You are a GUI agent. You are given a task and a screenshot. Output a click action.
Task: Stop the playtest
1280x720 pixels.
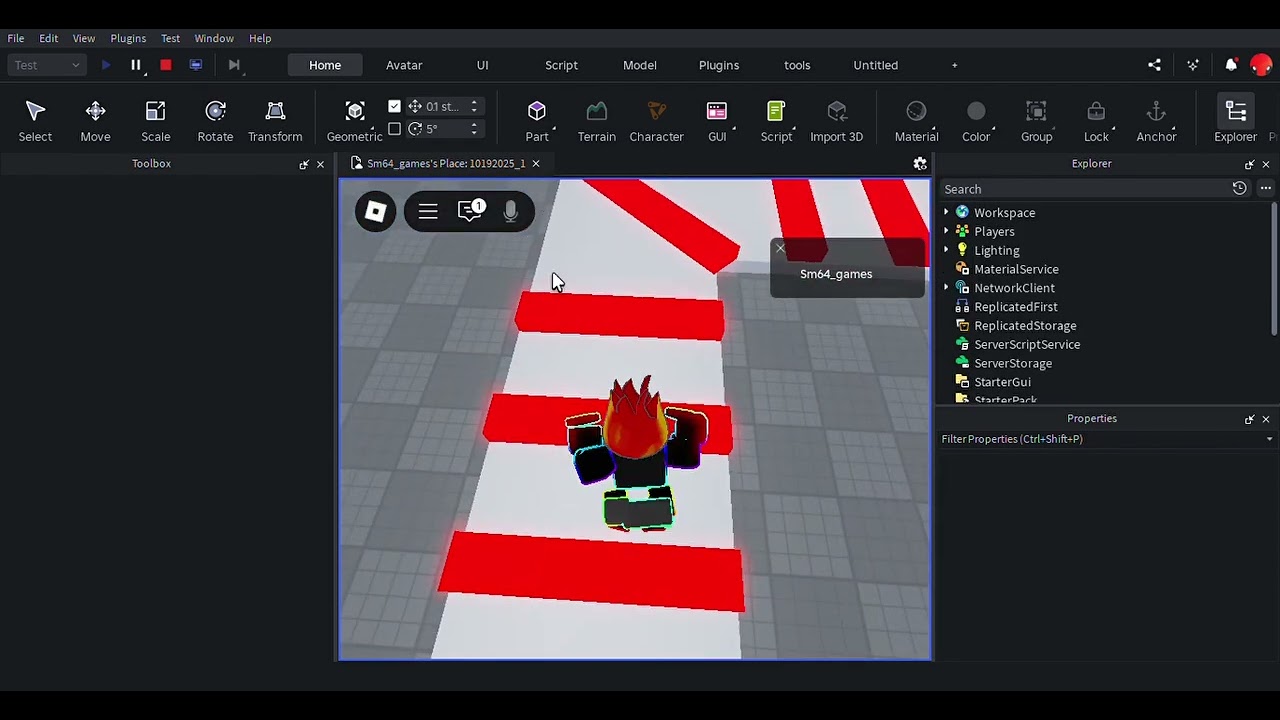click(x=166, y=65)
